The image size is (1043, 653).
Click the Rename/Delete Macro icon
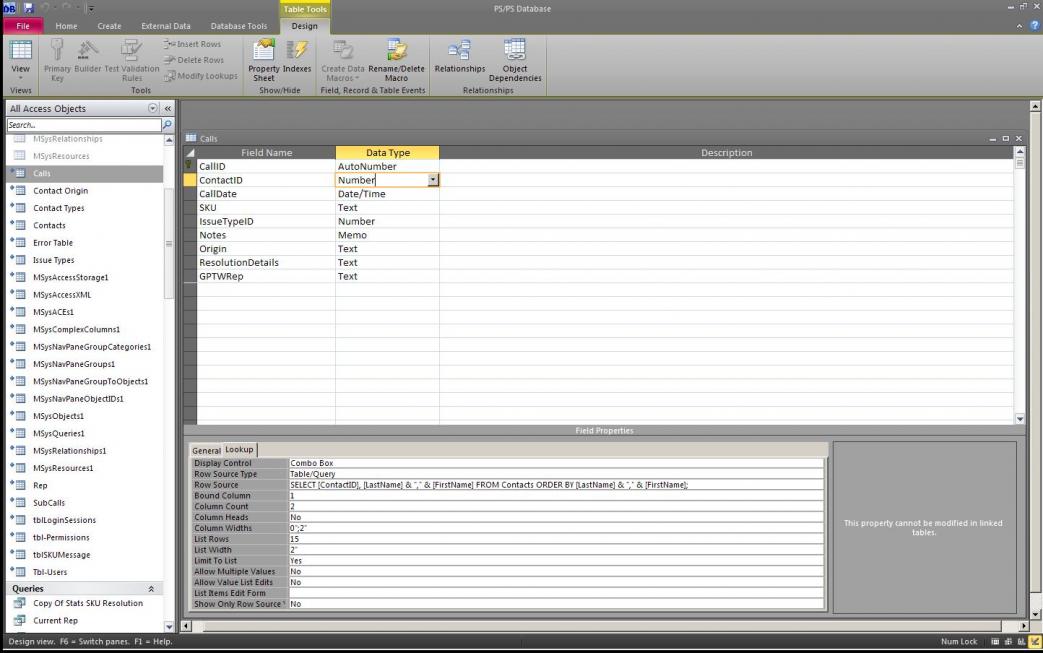pos(396,61)
